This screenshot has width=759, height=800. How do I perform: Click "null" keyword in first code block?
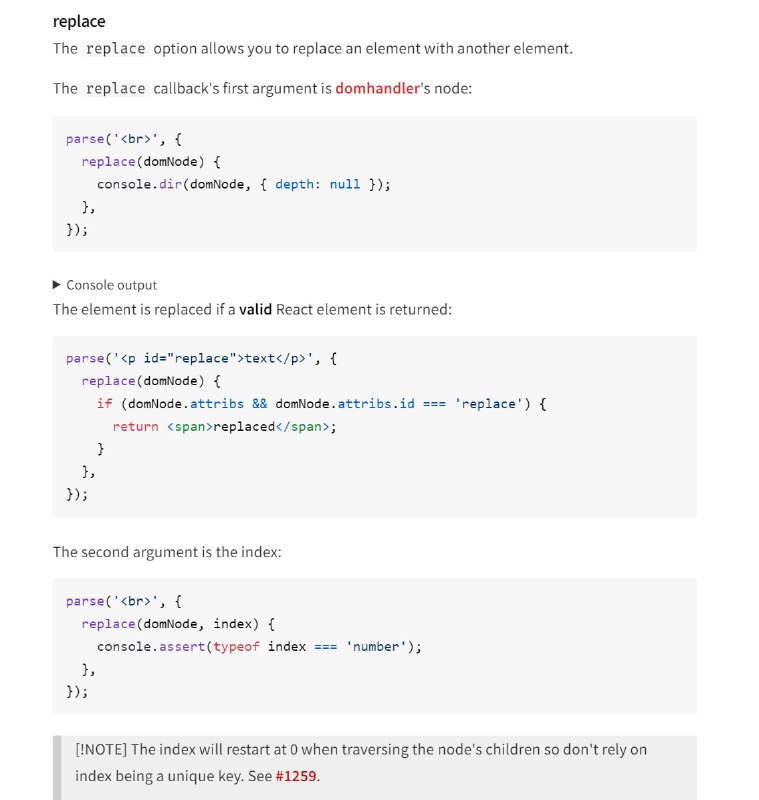(x=345, y=184)
